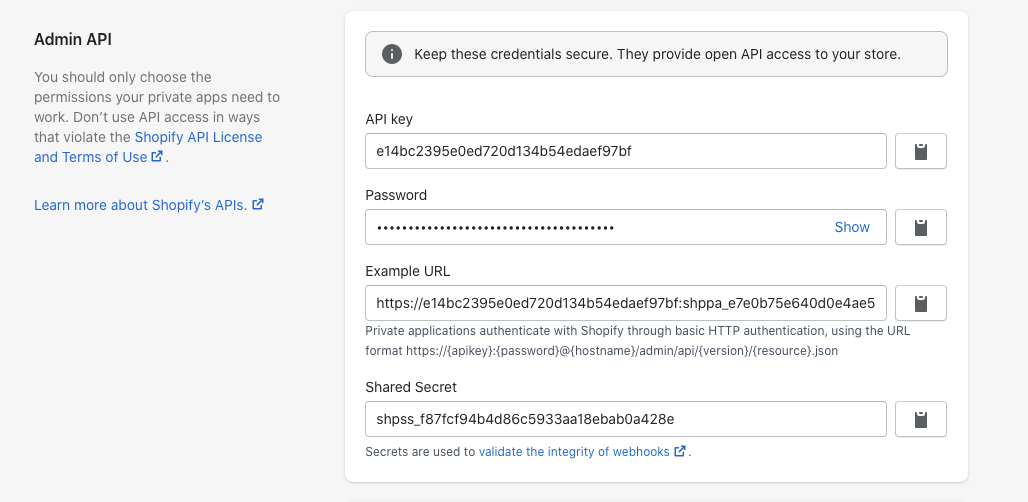This screenshot has height=502, width=1028.
Task: Click into the Shared Secret field
Action: coord(626,419)
